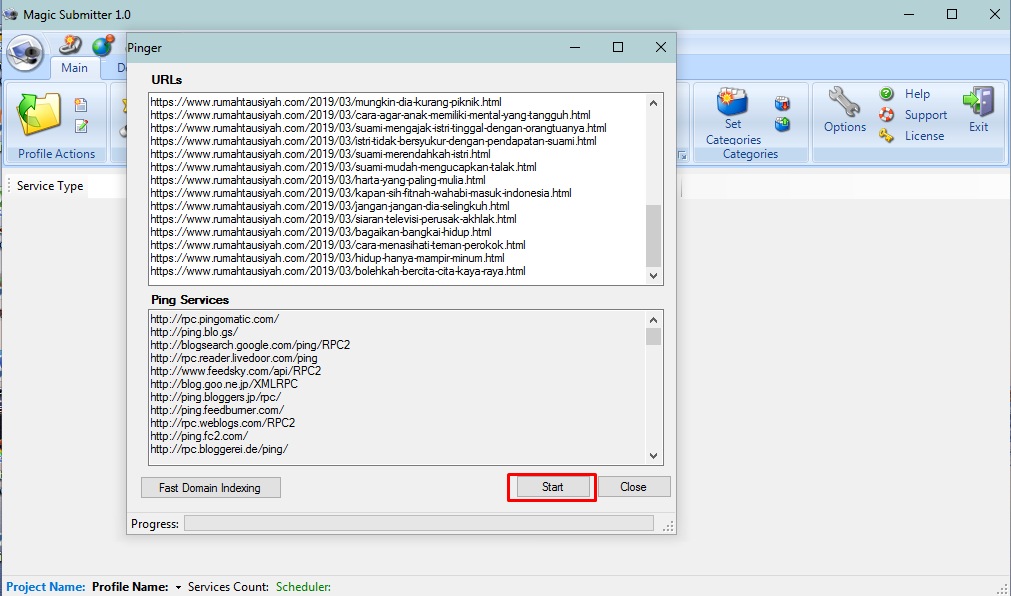The width and height of the screenshot is (1011, 596).
Task: Click the suami-mudah-mengucapkan-talak URL line
Action: [x=344, y=167]
